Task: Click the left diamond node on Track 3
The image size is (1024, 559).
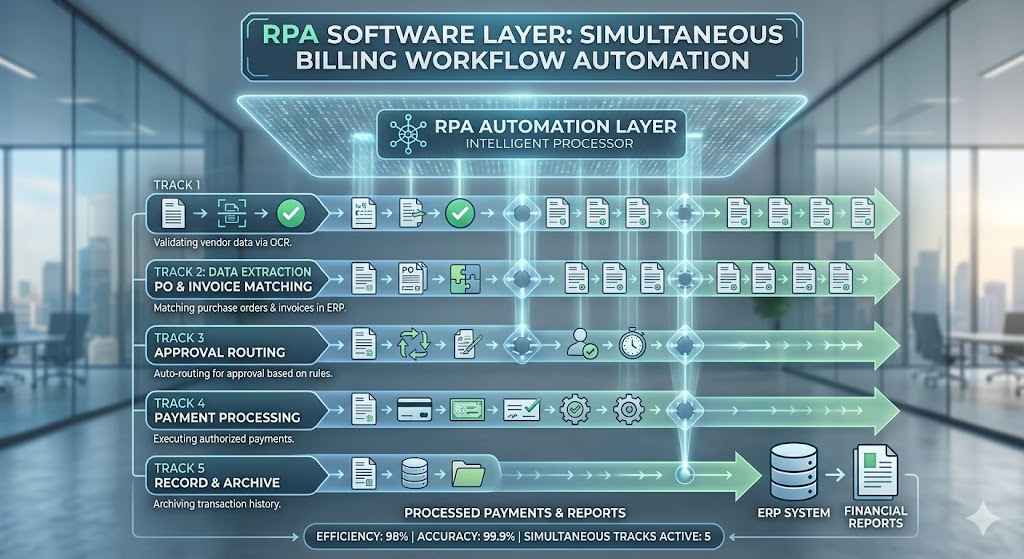Action: (x=522, y=344)
